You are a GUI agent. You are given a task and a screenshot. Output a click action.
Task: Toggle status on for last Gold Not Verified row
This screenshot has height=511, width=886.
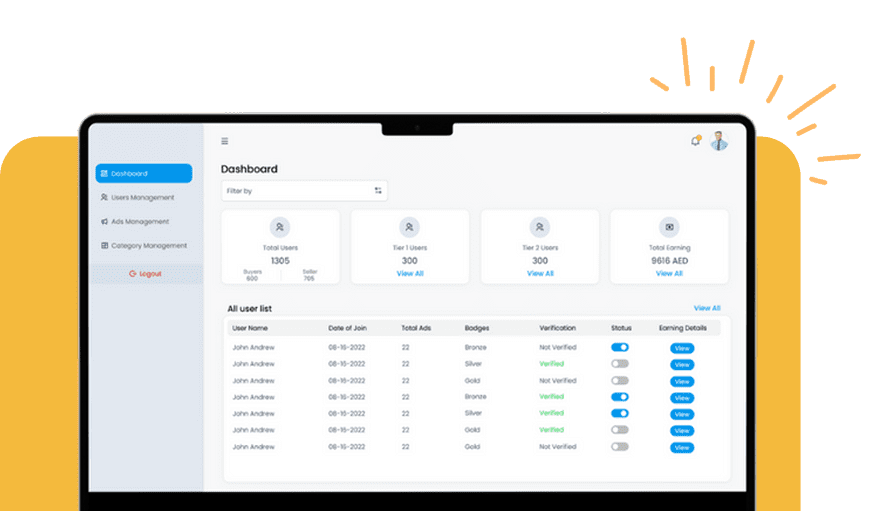(x=620, y=447)
